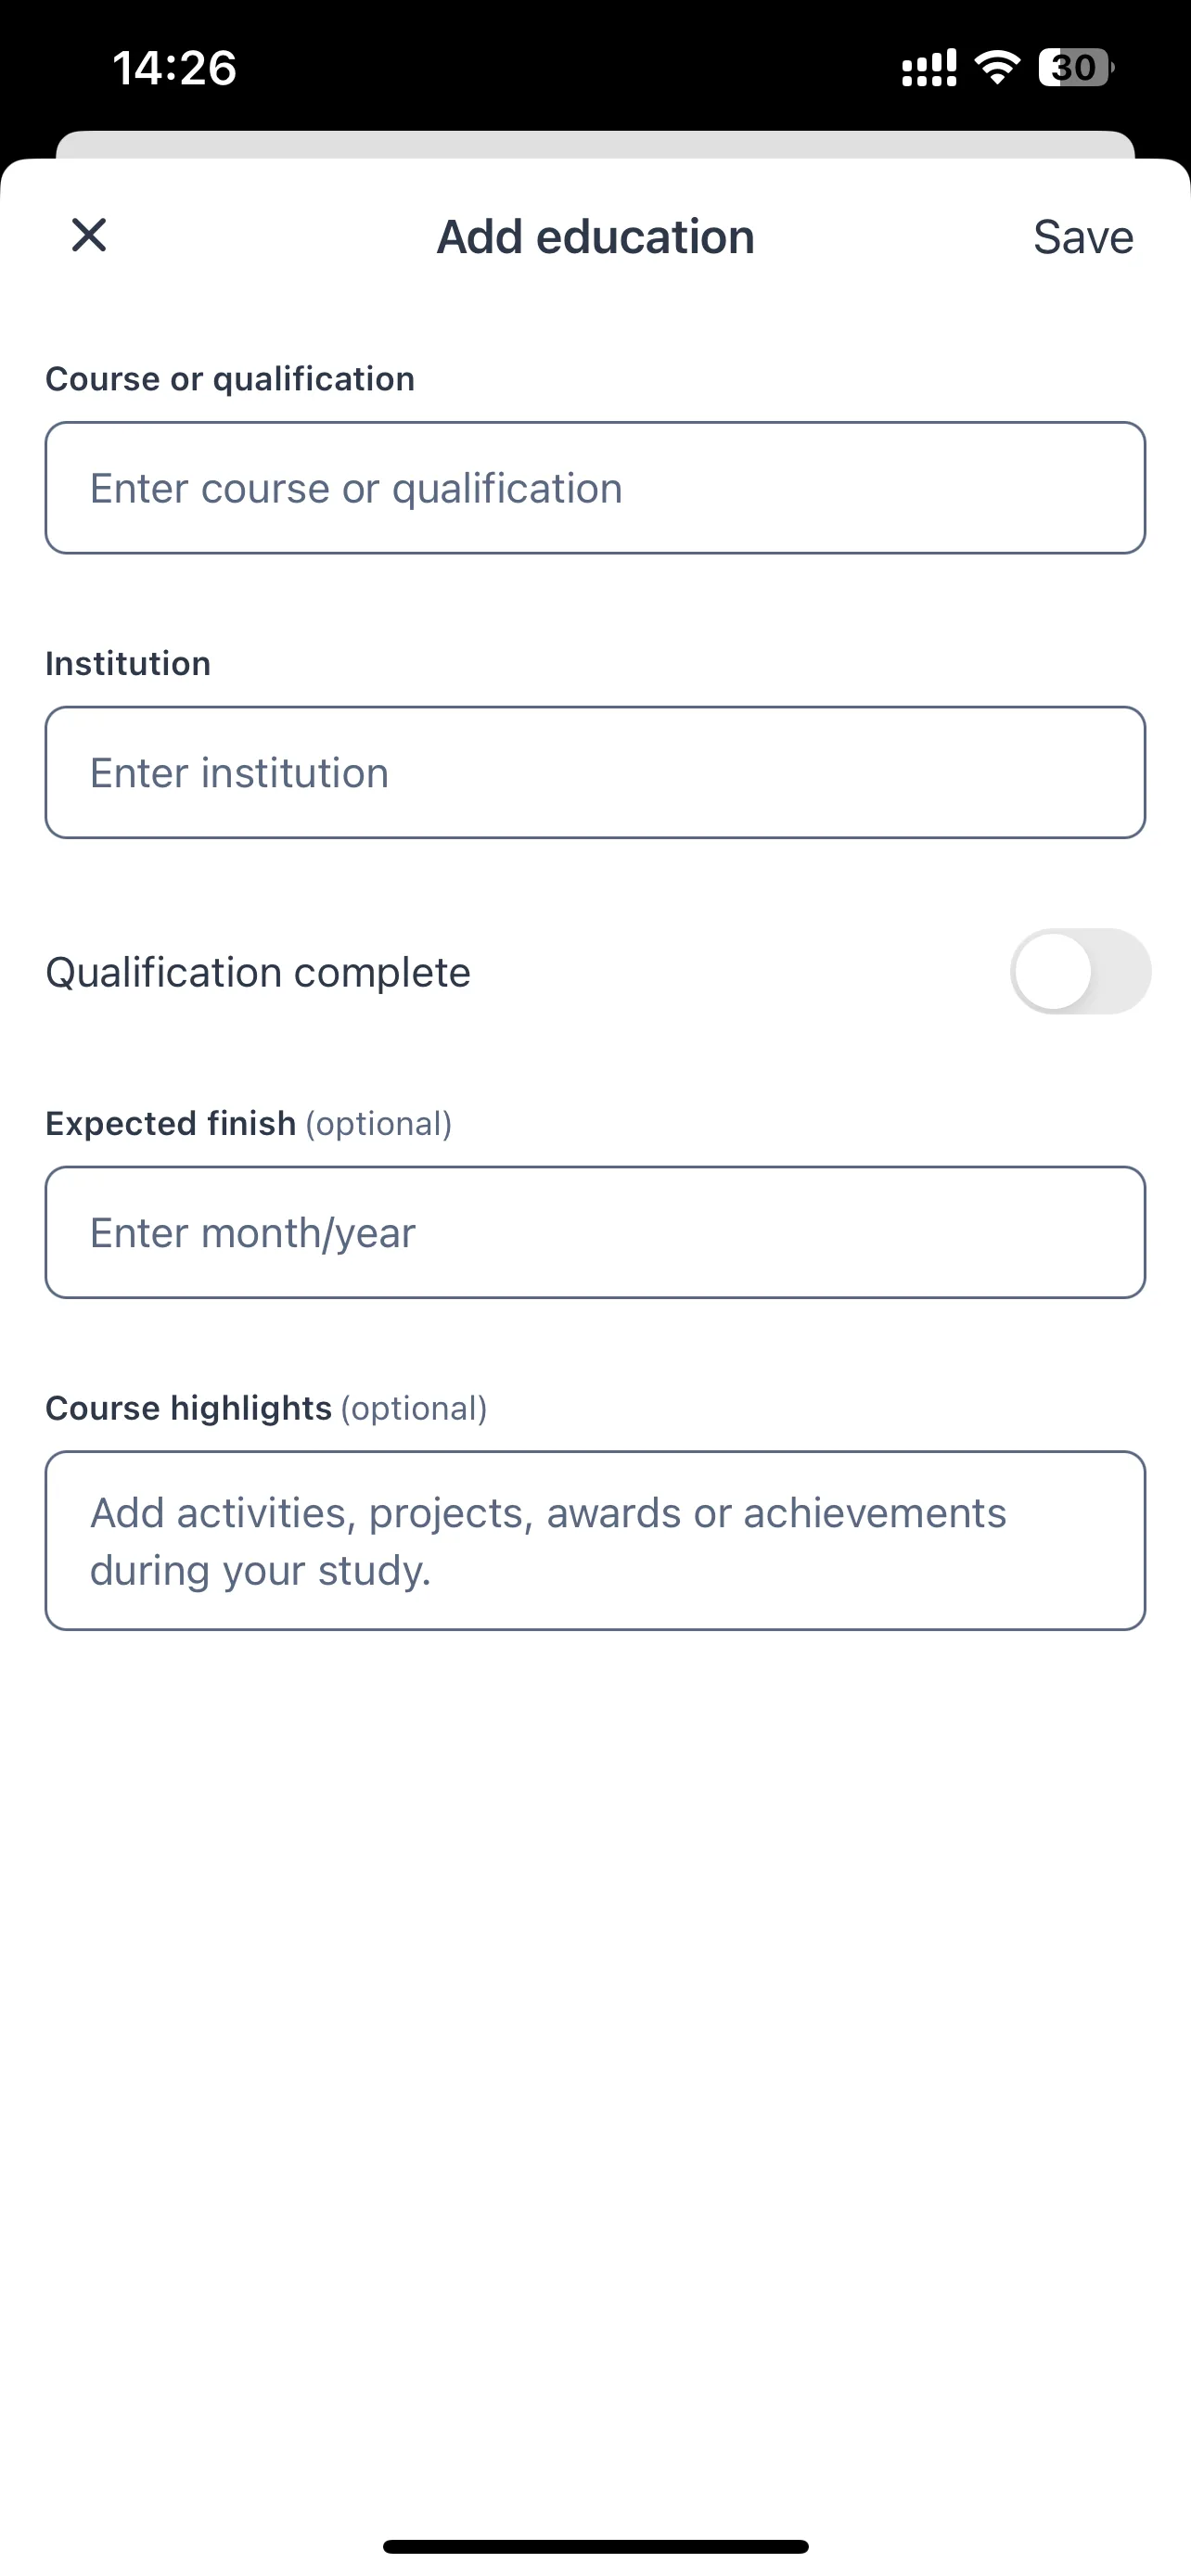The height and width of the screenshot is (2576, 1191).
Task: Tap the cellular signal bars icon
Action: point(929,67)
